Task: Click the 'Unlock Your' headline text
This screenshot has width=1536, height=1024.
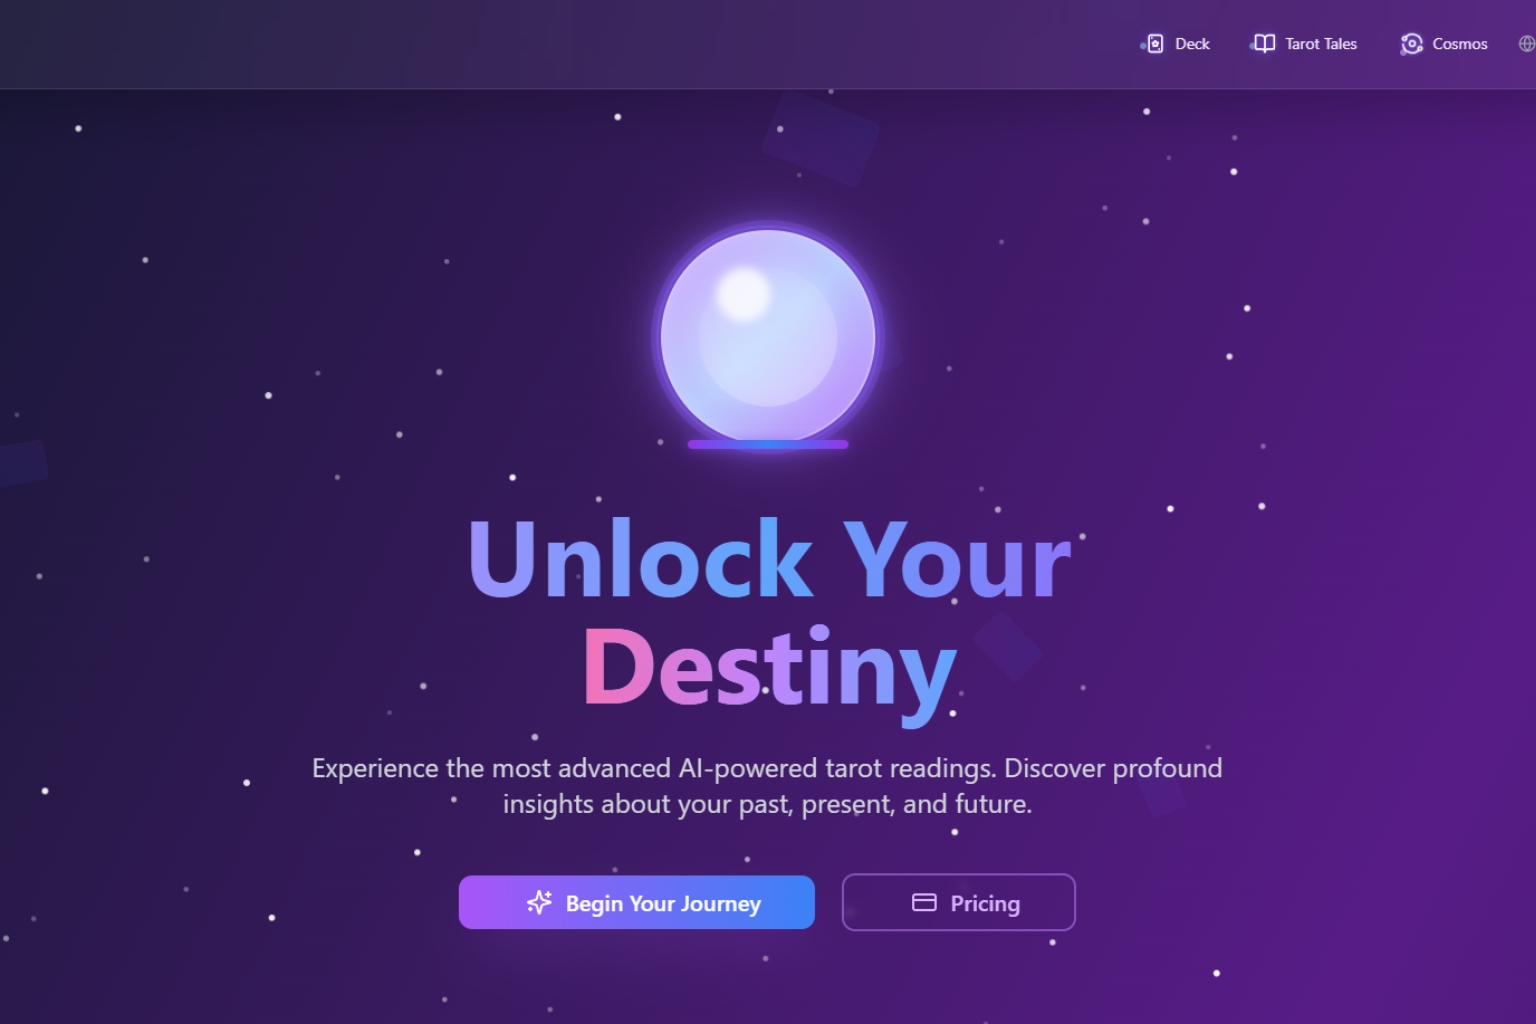Action: 770,560
